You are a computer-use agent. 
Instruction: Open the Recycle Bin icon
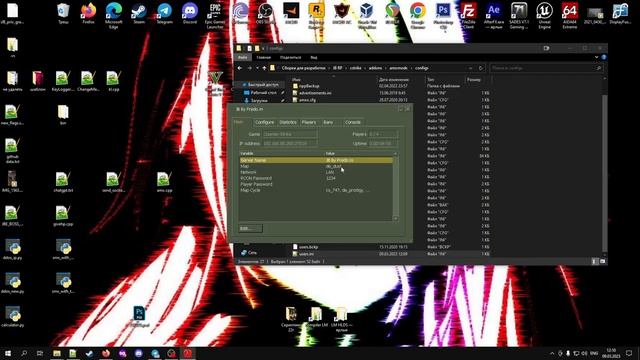click(x=63, y=13)
